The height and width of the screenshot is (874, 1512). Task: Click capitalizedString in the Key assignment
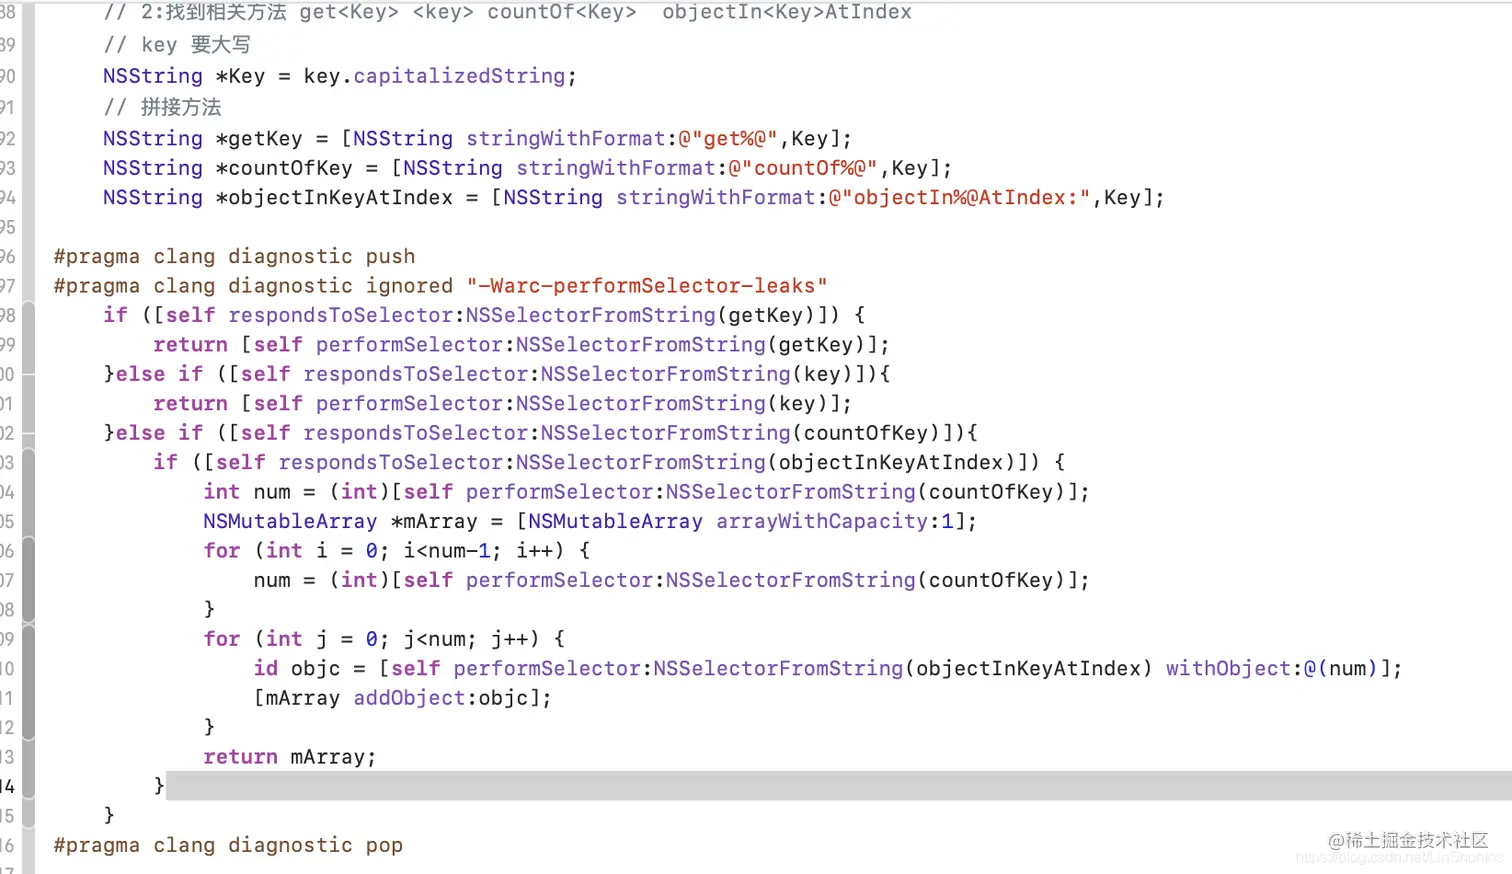[459, 76]
